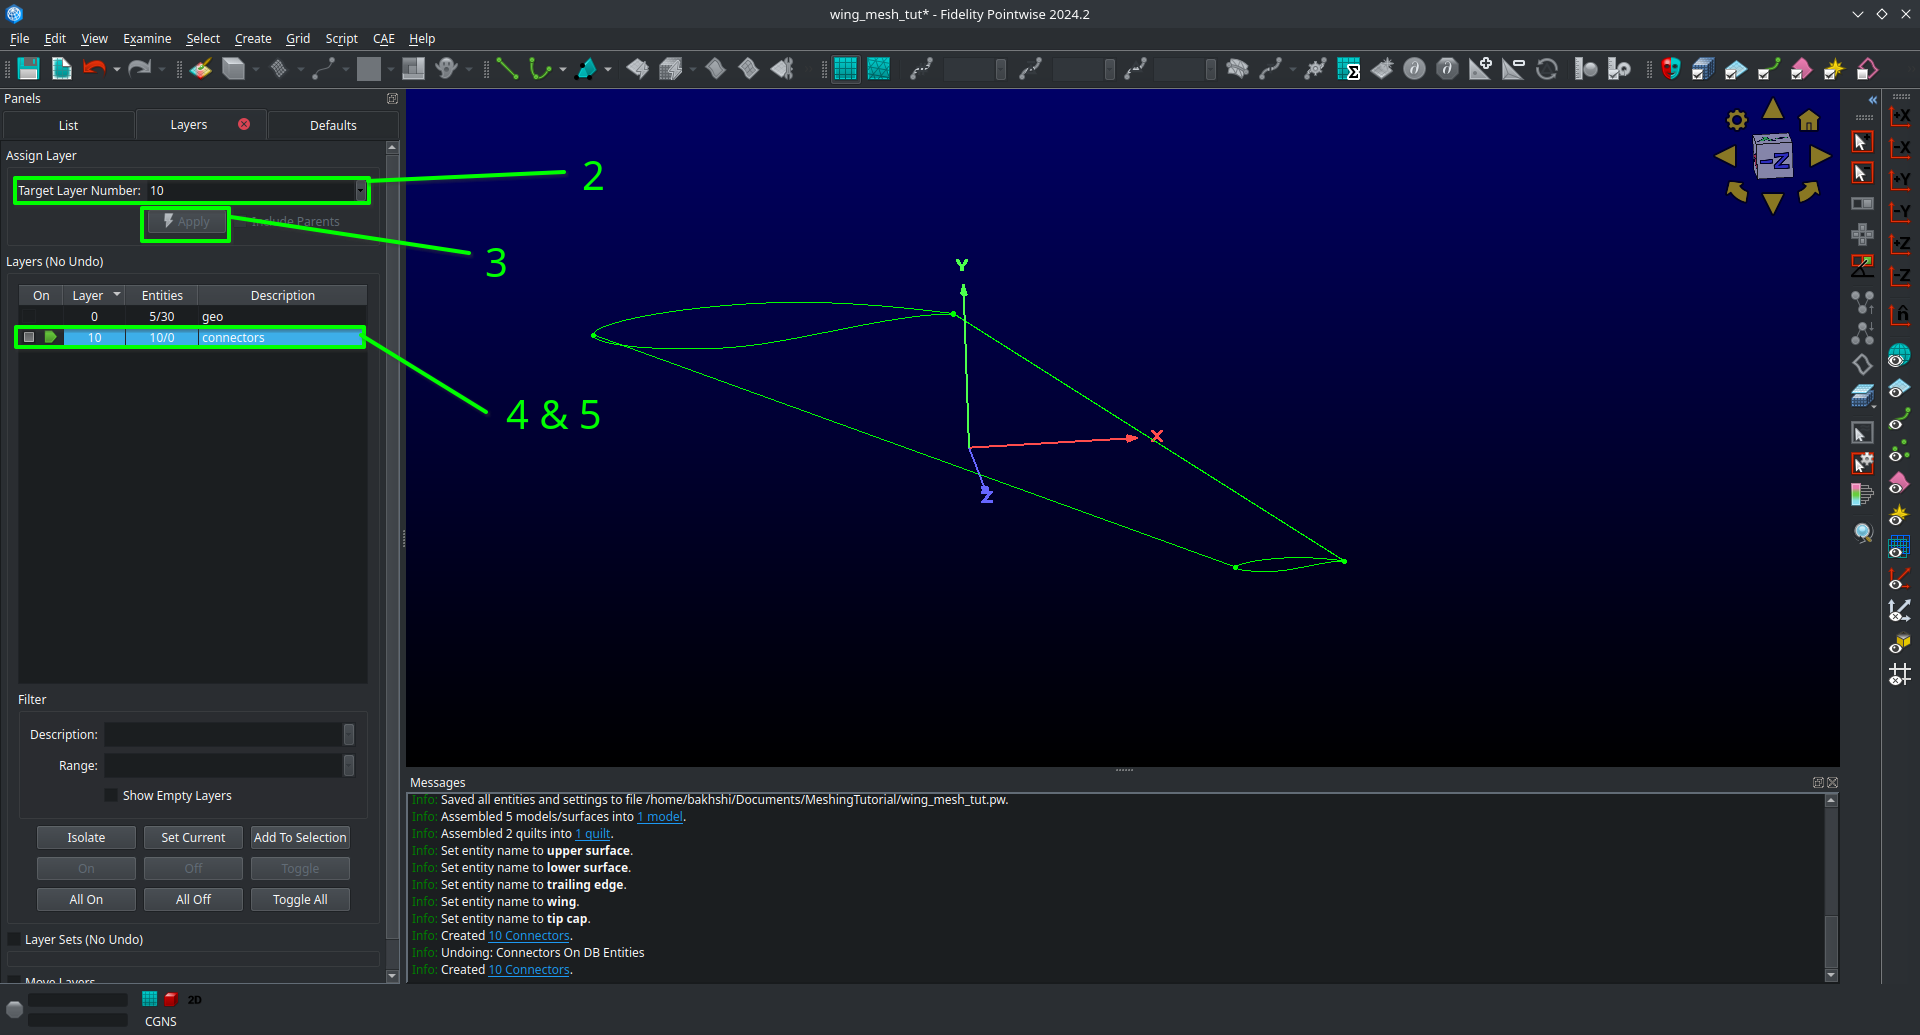The width and height of the screenshot is (1920, 1035).
Task: Check the Layer Sets (No Undo) checkbox
Action: pos(13,939)
